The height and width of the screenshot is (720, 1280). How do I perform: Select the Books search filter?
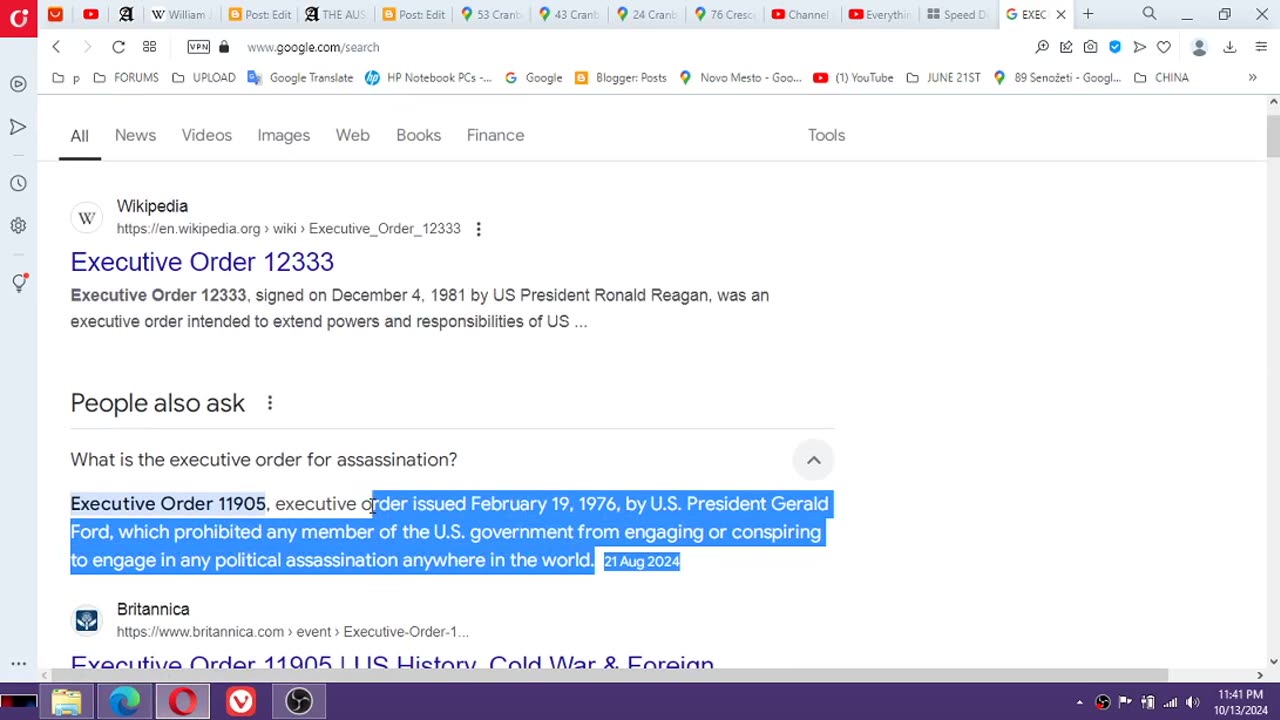click(418, 135)
